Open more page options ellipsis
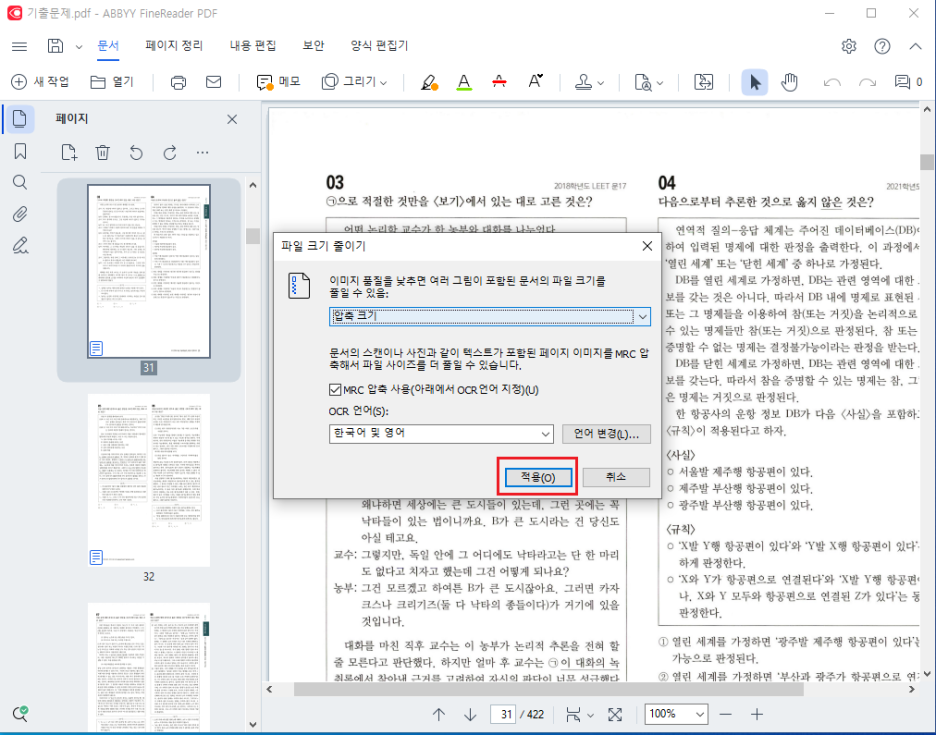936x735 pixels. coord(202,153)
